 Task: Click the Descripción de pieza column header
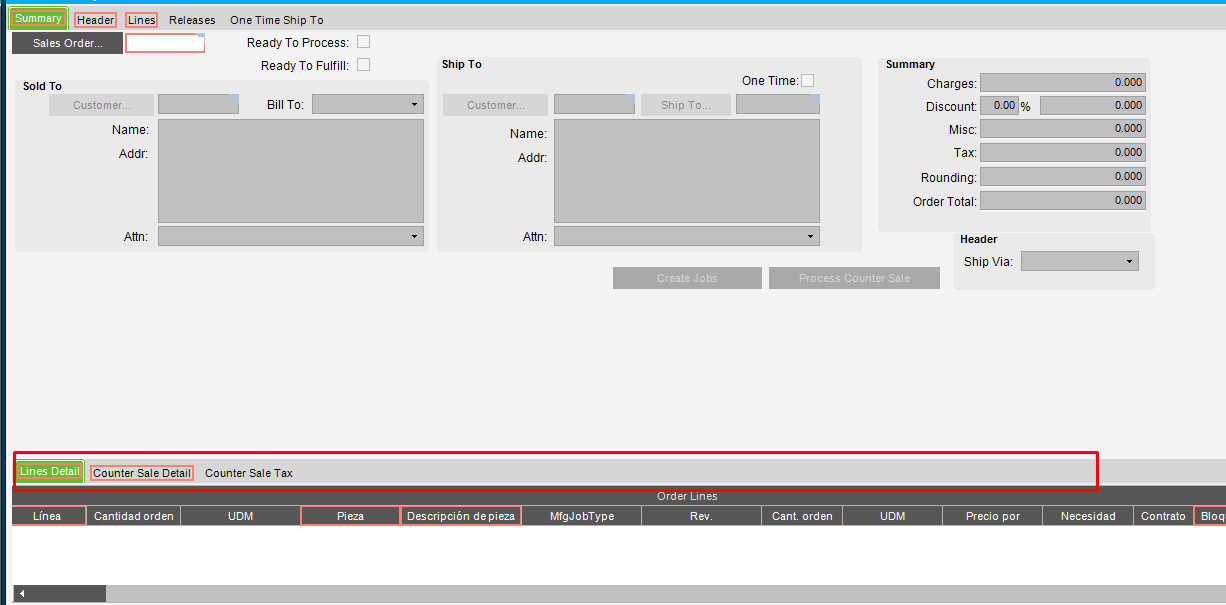461,516
